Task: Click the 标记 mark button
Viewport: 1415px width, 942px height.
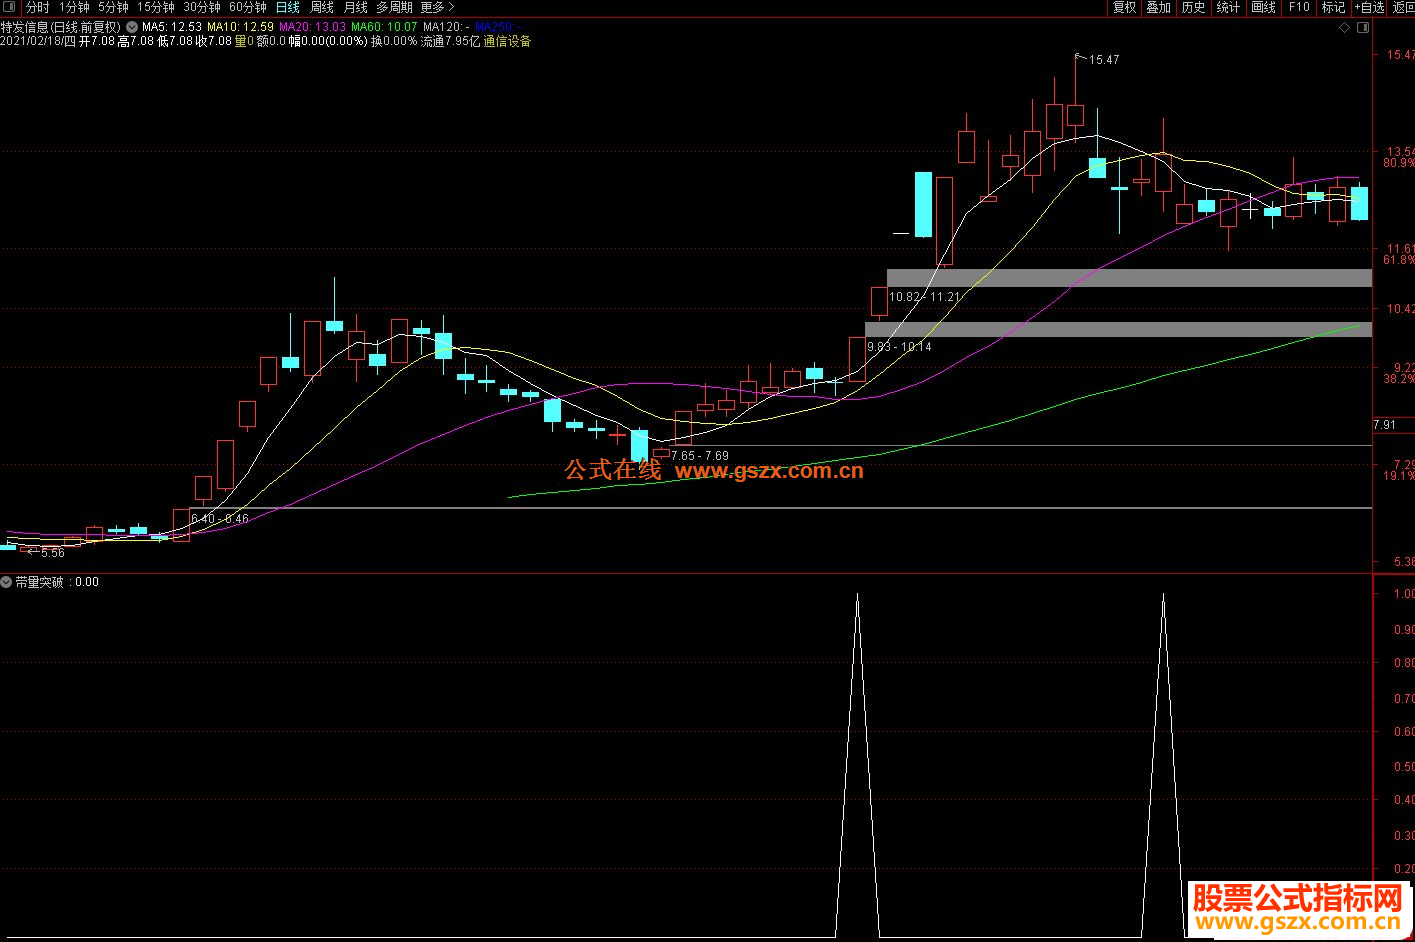Action: coord(1333,7)
